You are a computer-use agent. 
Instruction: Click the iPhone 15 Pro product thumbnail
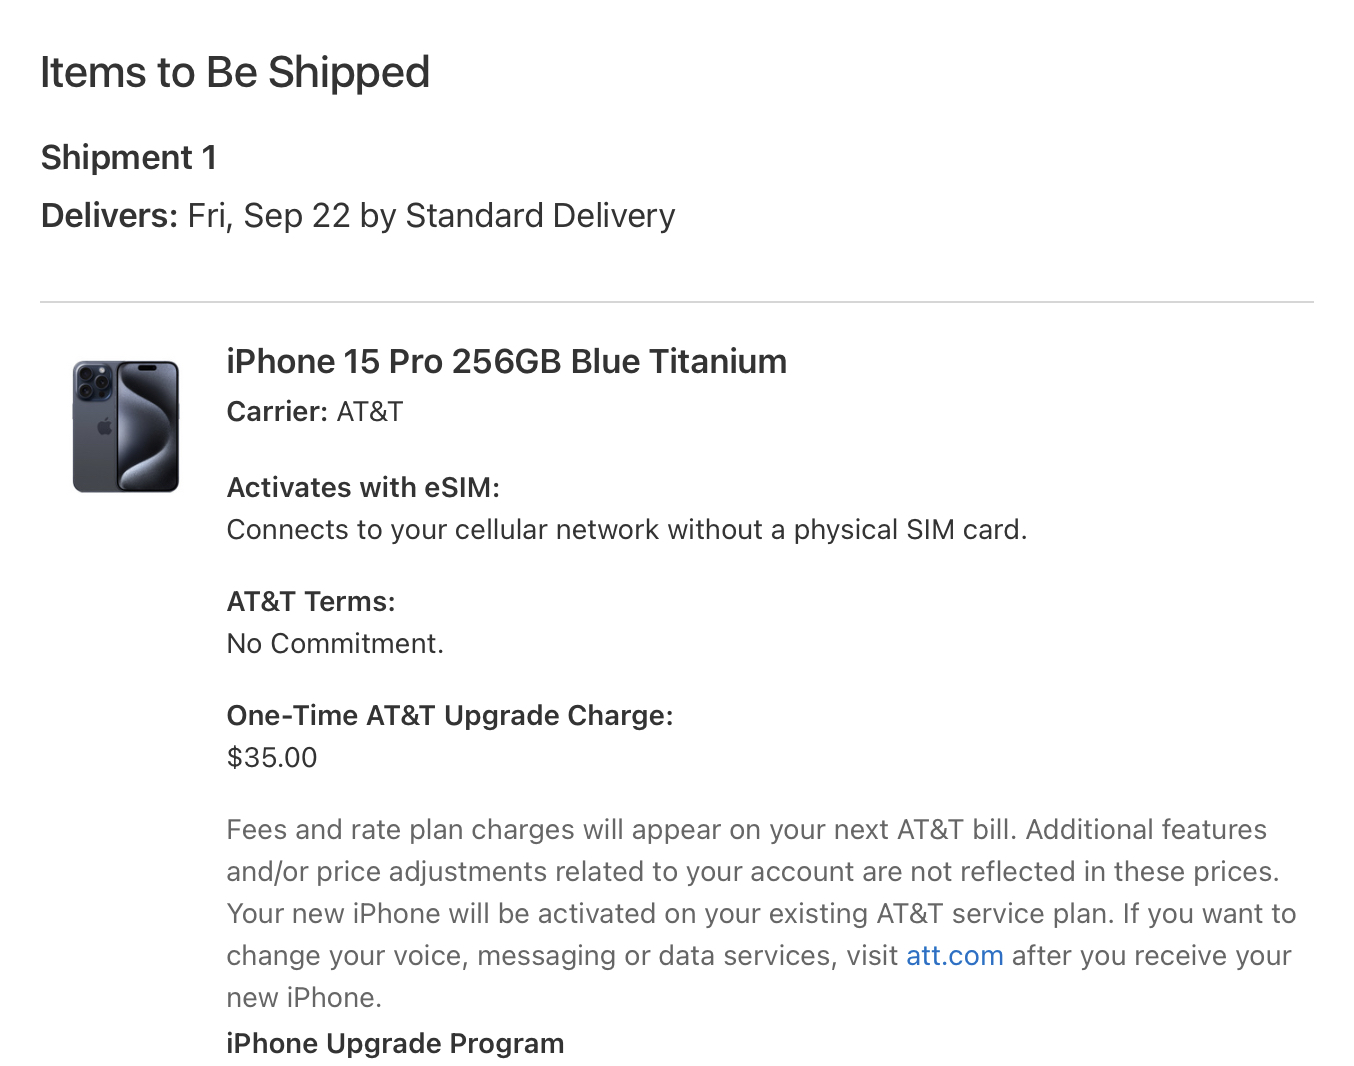pyautogui.click(x=126, y=427)
